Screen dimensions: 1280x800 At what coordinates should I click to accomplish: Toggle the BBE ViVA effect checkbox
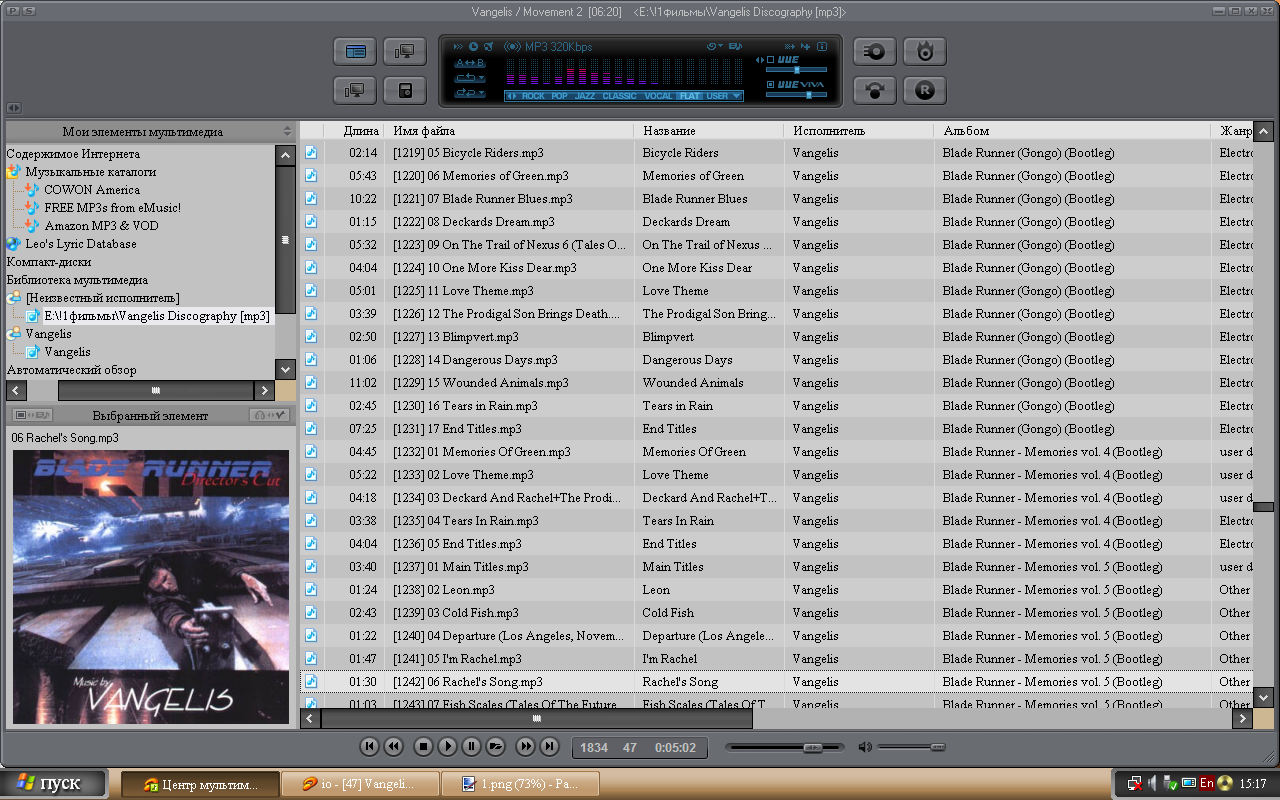[771, 84]
